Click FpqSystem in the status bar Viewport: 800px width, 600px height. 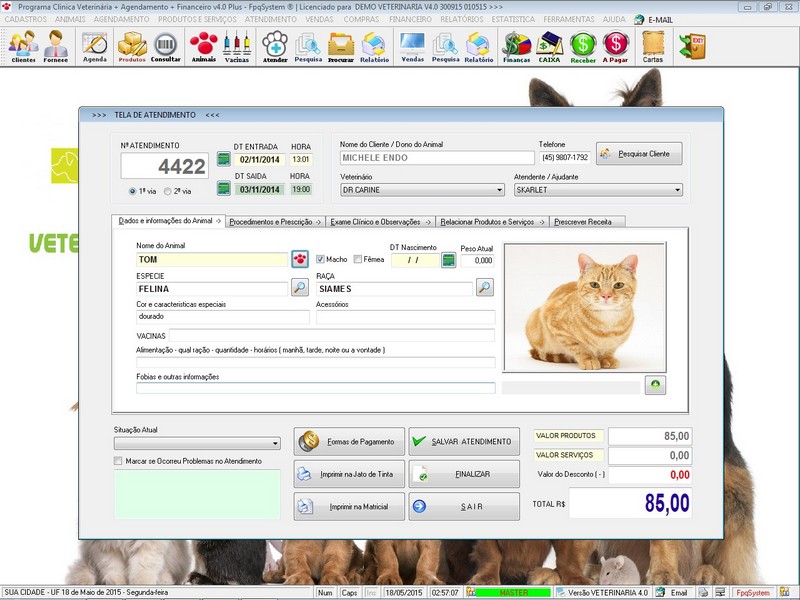(753, 593)
